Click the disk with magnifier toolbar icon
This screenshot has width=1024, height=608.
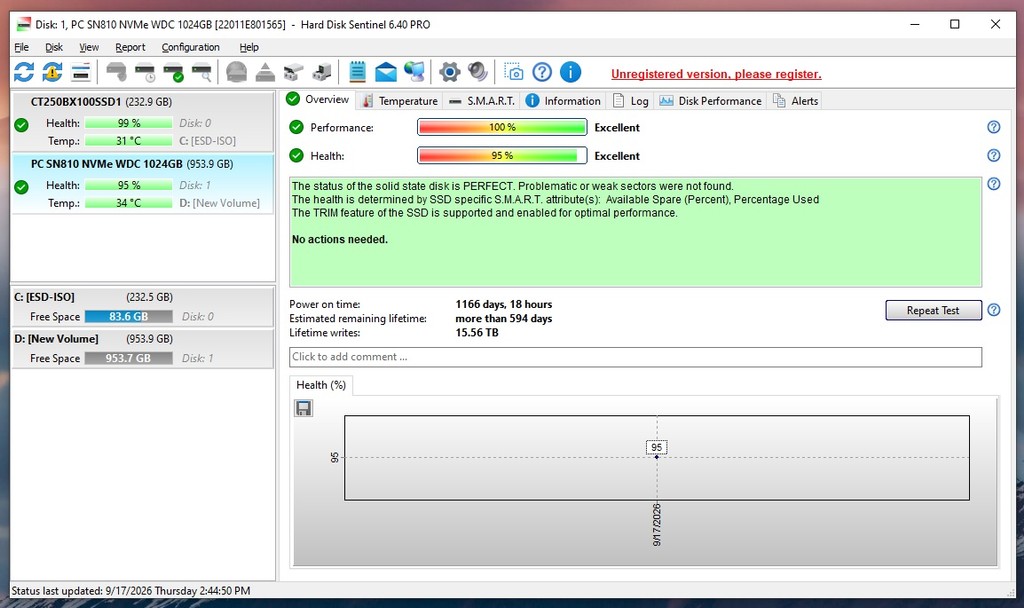click(202, 72)
